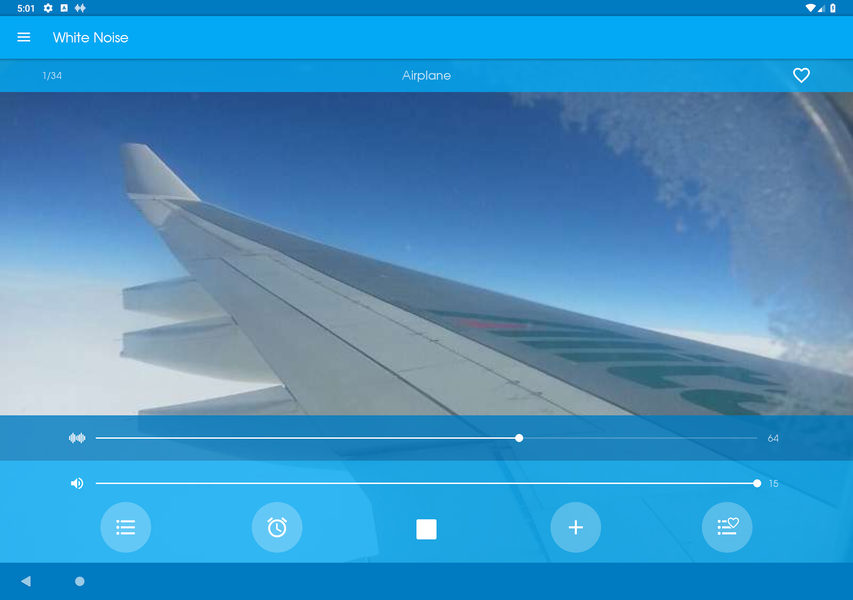This screenshot has height=600, width=853.
Task: Stop playback with the square button
Action: pyautogui.click(x=426, y=529)
